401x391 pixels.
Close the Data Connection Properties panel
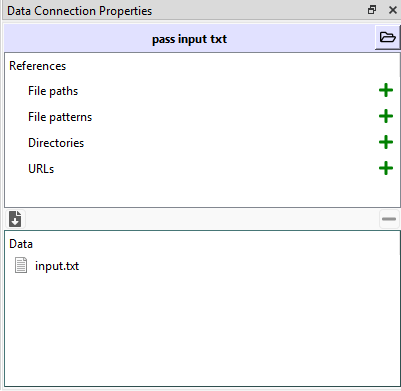393,10
